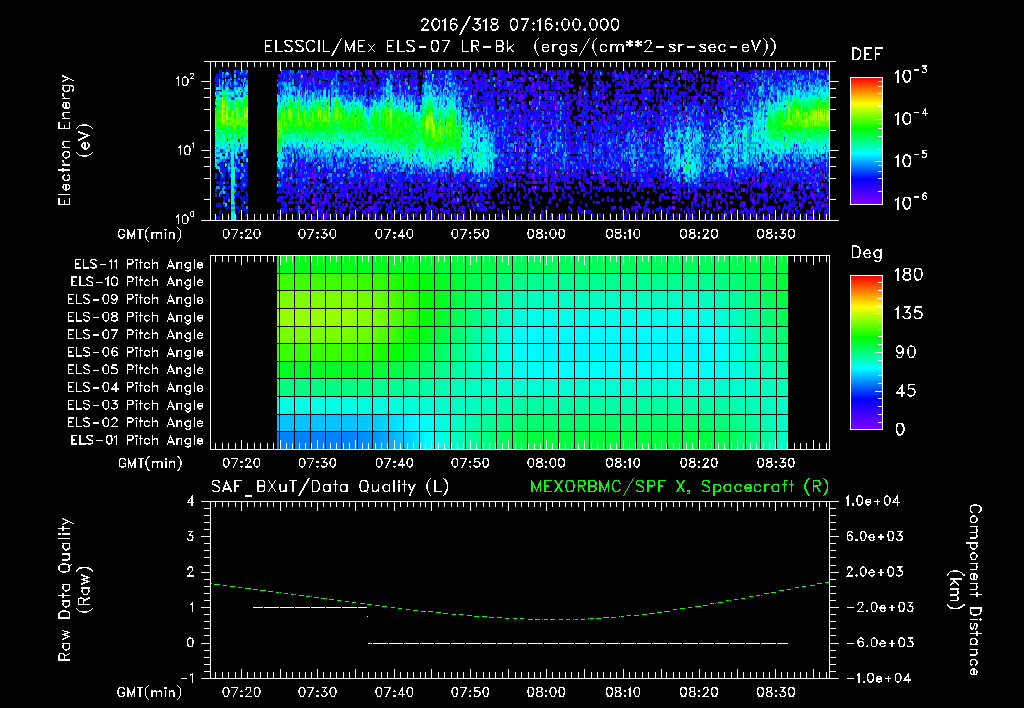1024x708 pixels.
Task: Click the data quality line at level 0
Action: click(578, 643)
